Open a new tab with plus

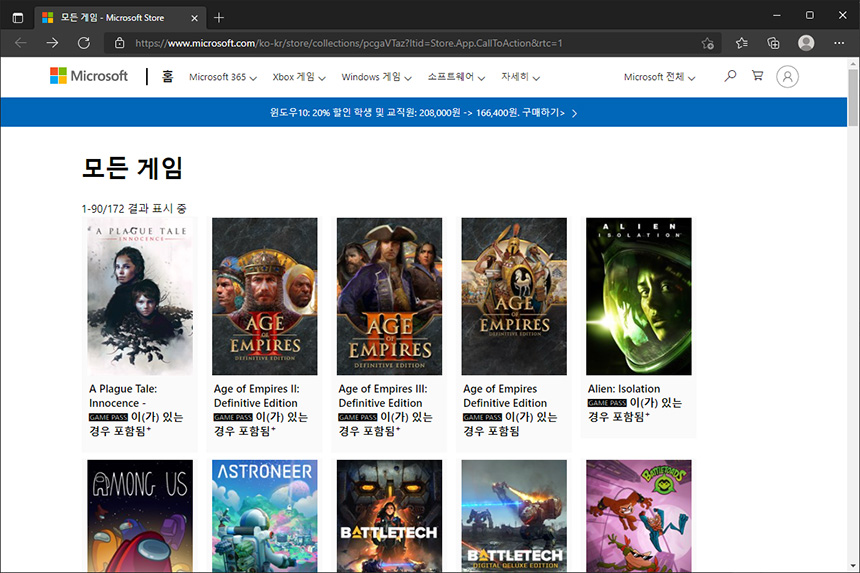click(x=219, y=18)
